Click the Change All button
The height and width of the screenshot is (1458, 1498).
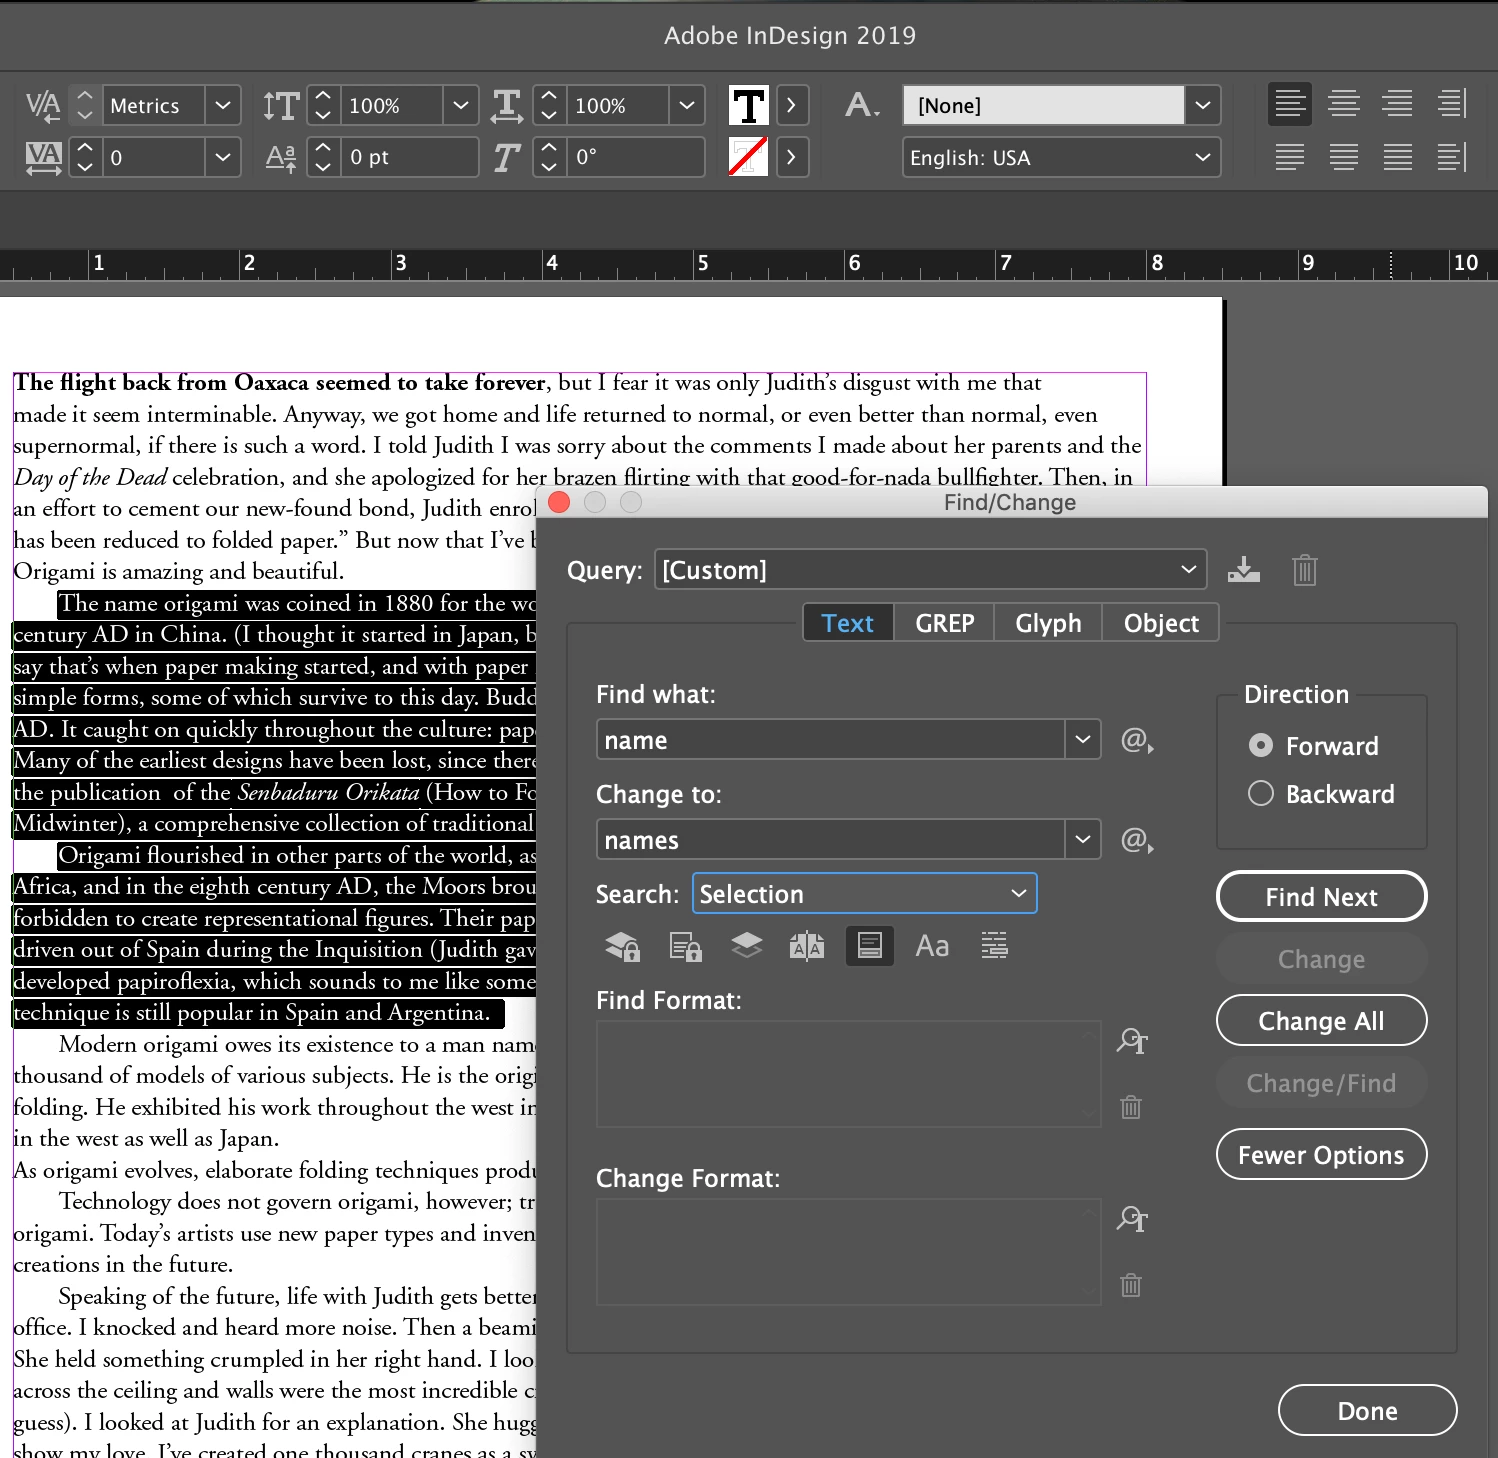pos(1321,1021)
